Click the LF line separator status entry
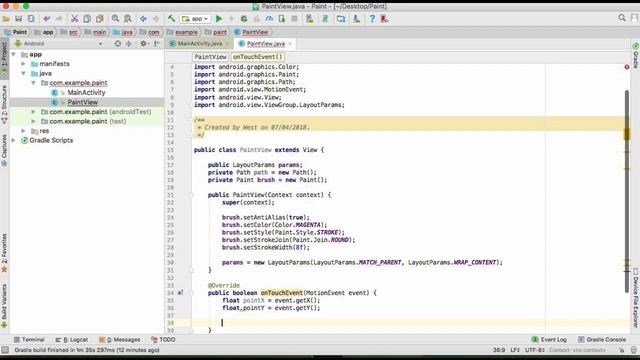This screenshot has width=640, height=360. 514,350
